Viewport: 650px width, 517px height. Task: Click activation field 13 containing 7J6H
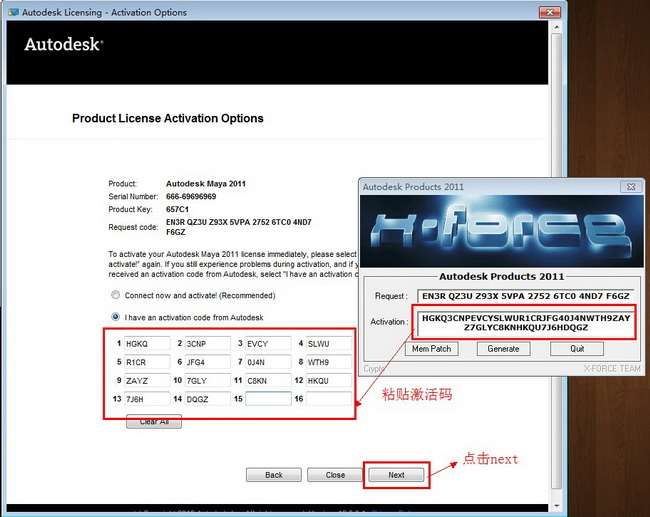pyautogui.click(x=147, y=399)
